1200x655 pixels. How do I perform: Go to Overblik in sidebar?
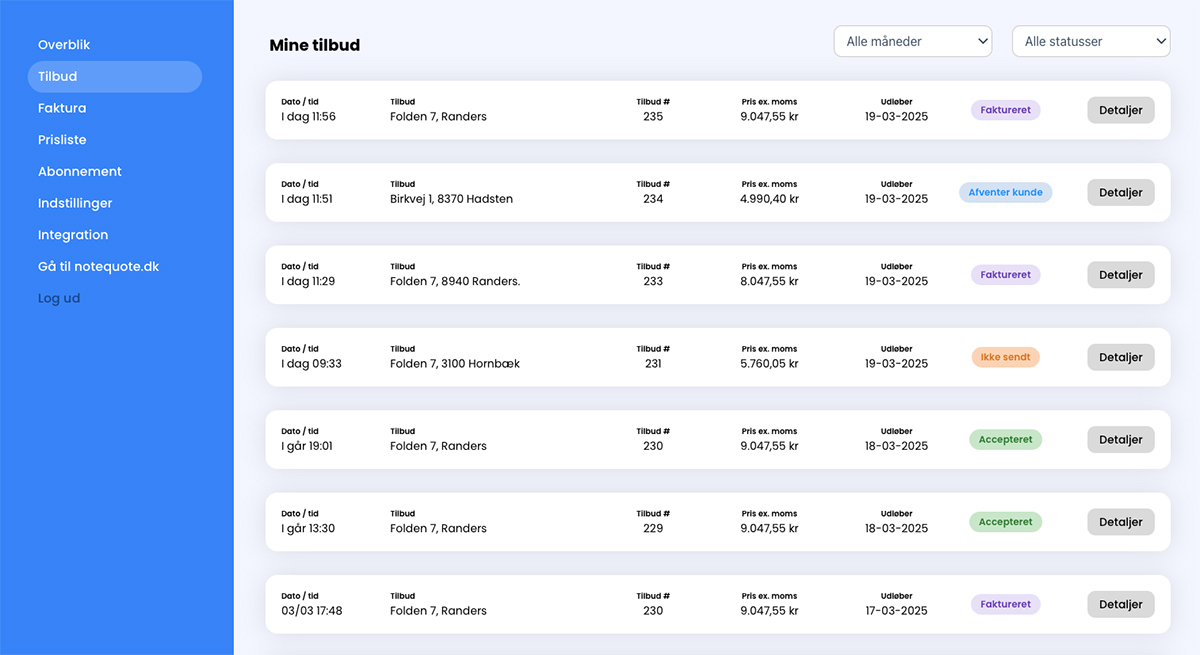[64, 45]
